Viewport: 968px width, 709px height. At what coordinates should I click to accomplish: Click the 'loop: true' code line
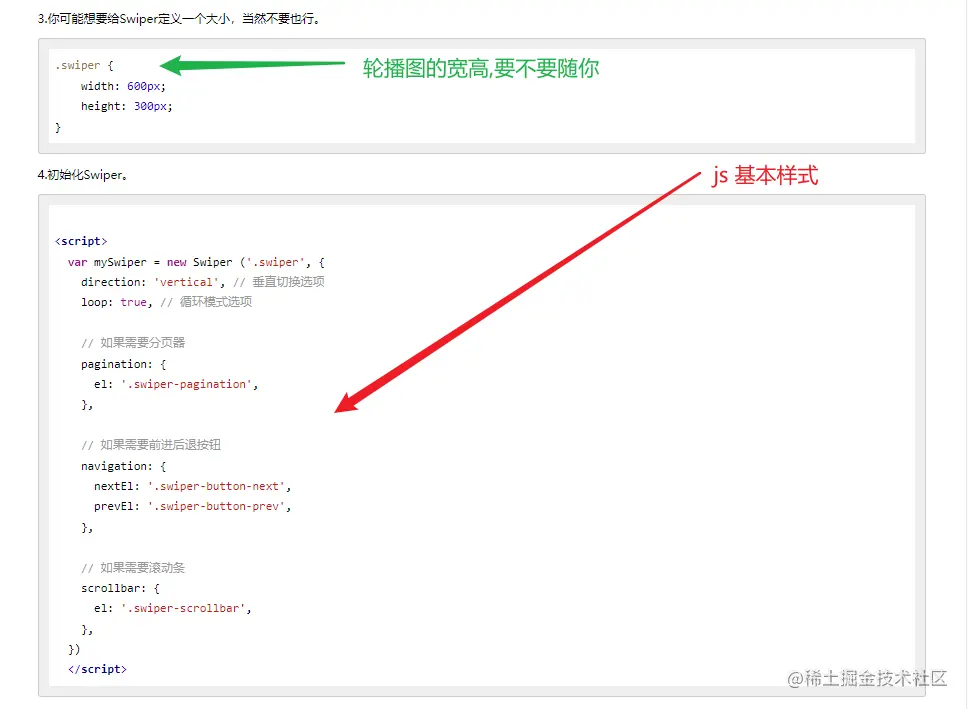(x=167, y=302)
